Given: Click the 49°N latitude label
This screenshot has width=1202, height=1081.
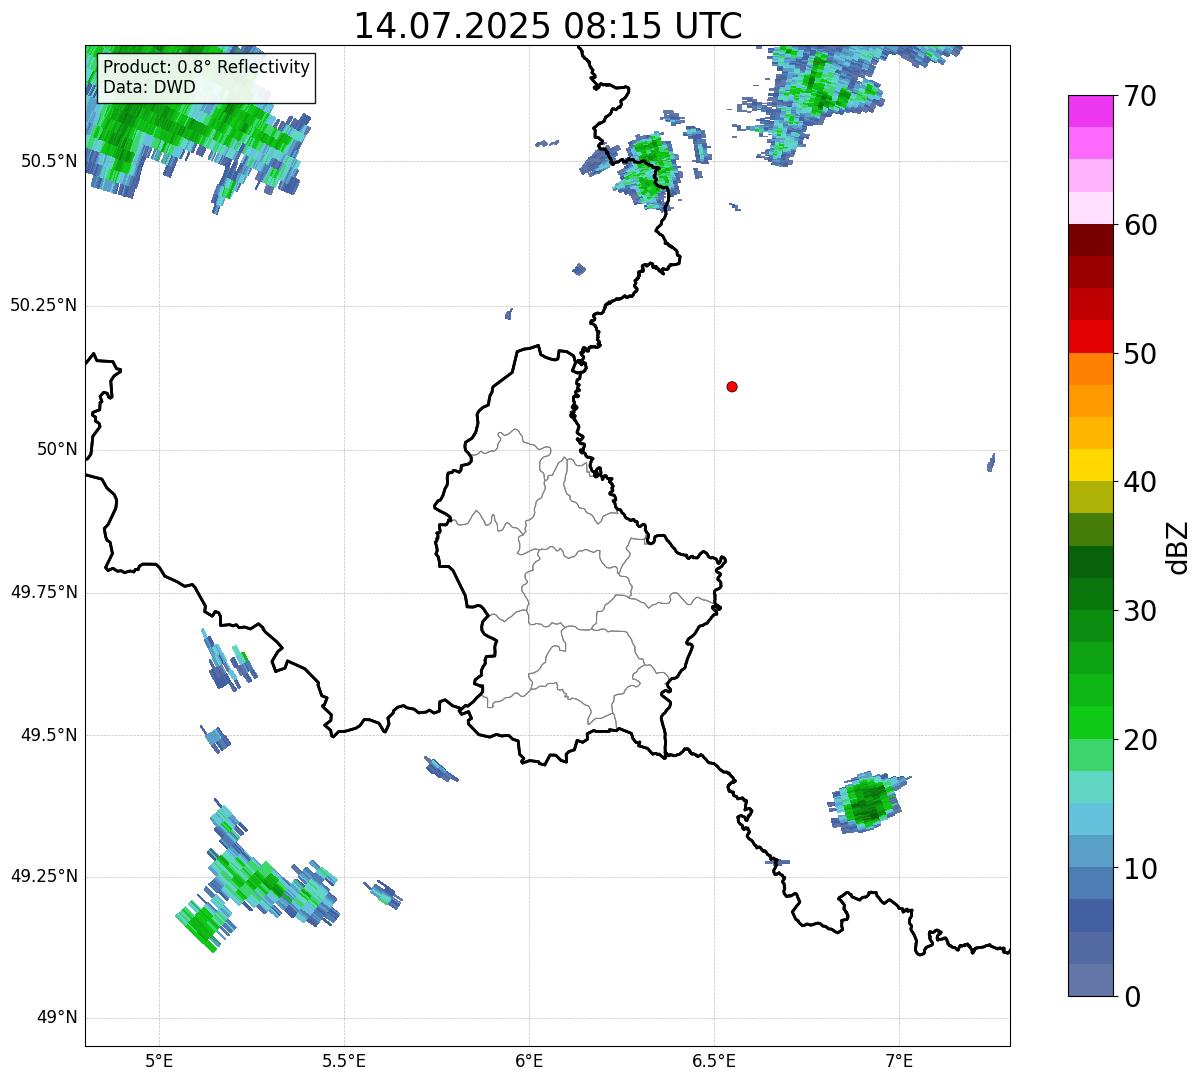Looking at the screenshot, I should click(x=57, y=1018).
